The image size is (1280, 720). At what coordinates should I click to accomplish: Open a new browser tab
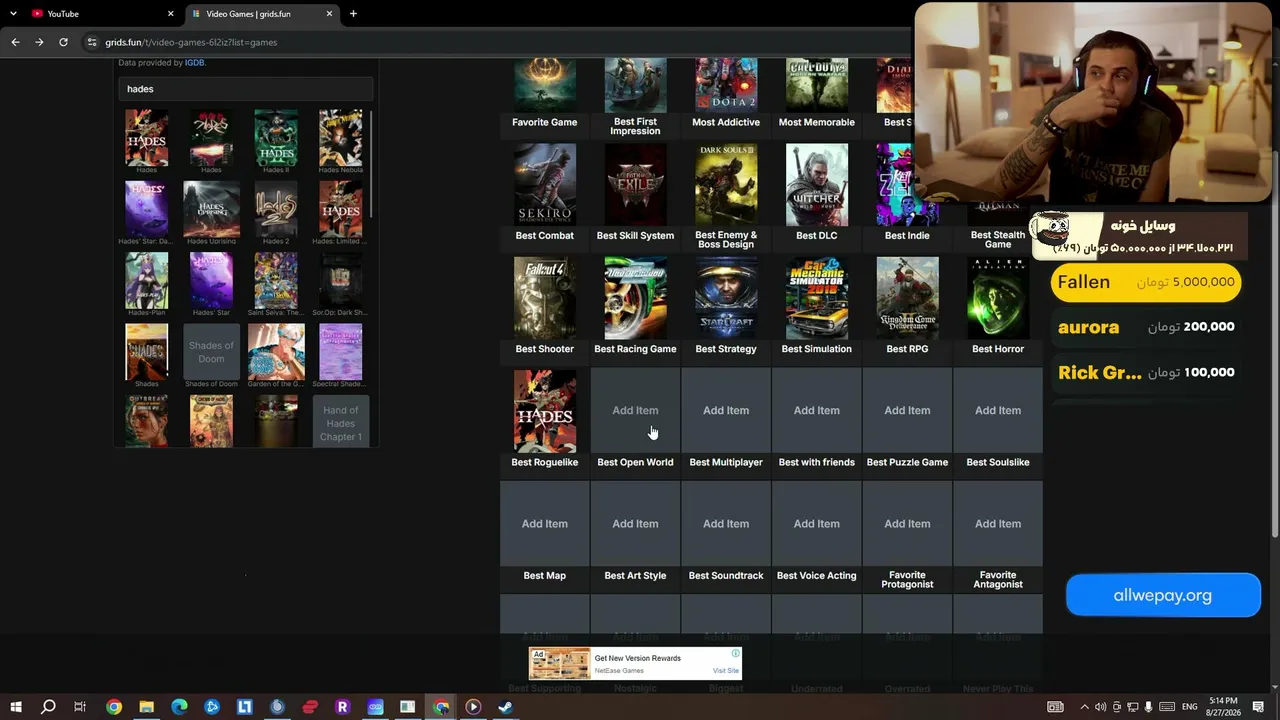pyautogui.click(x=353, y=14)
